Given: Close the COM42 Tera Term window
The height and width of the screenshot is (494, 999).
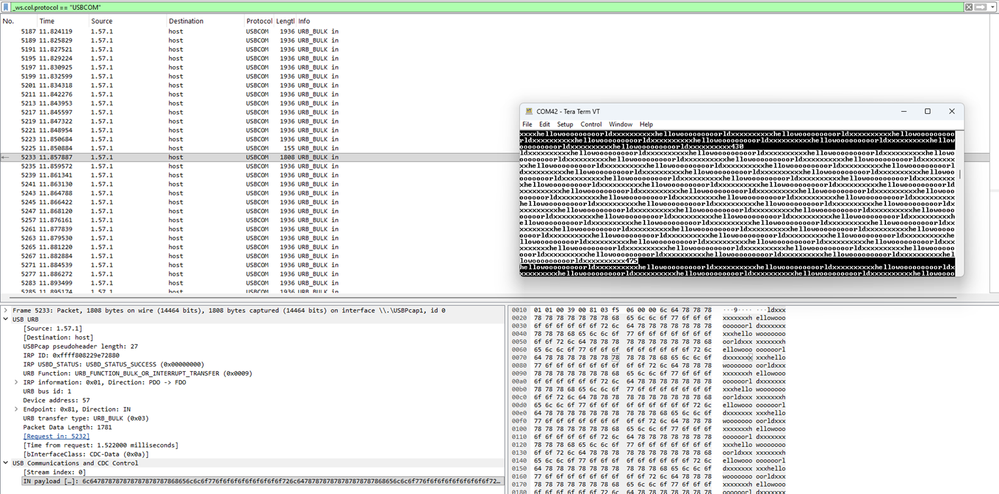Looking at the screenshot, I should tap(952, 111).
